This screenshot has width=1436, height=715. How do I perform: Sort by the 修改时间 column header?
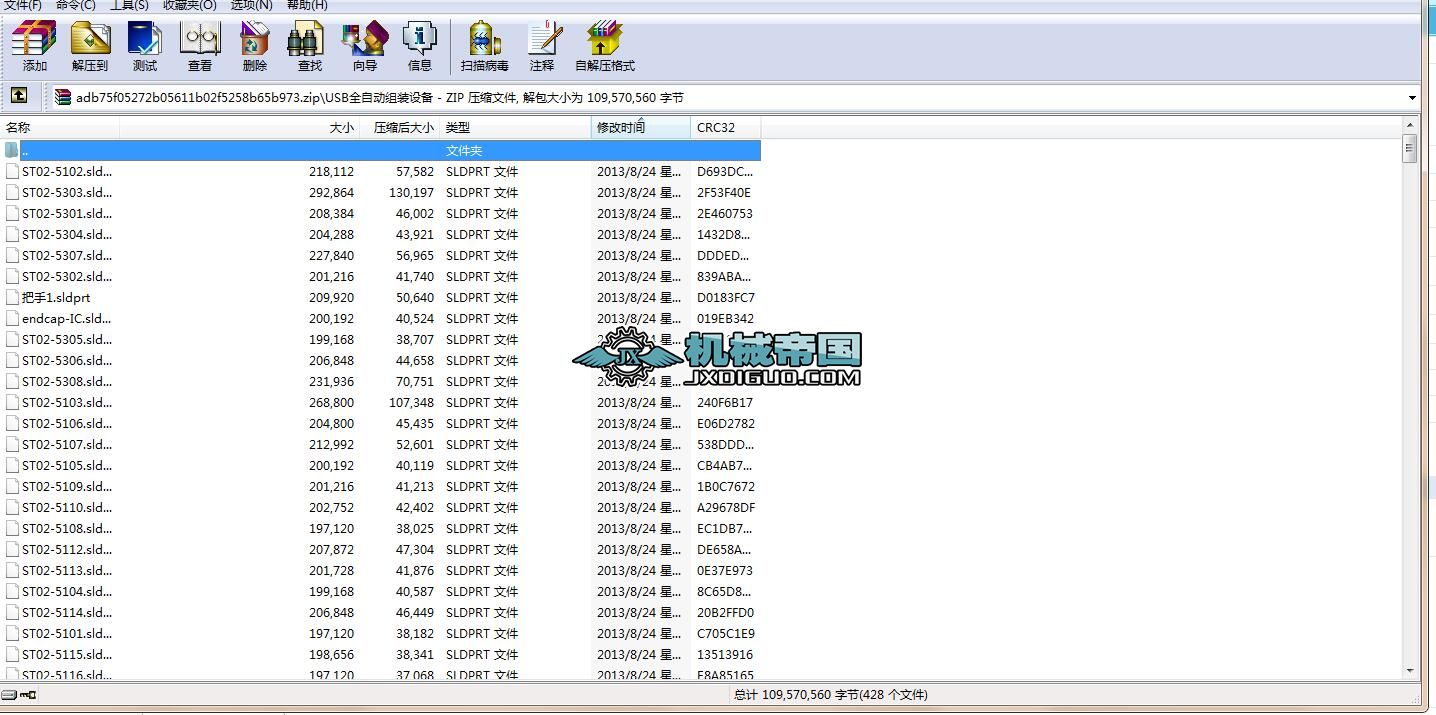click(x=641, y=127)
